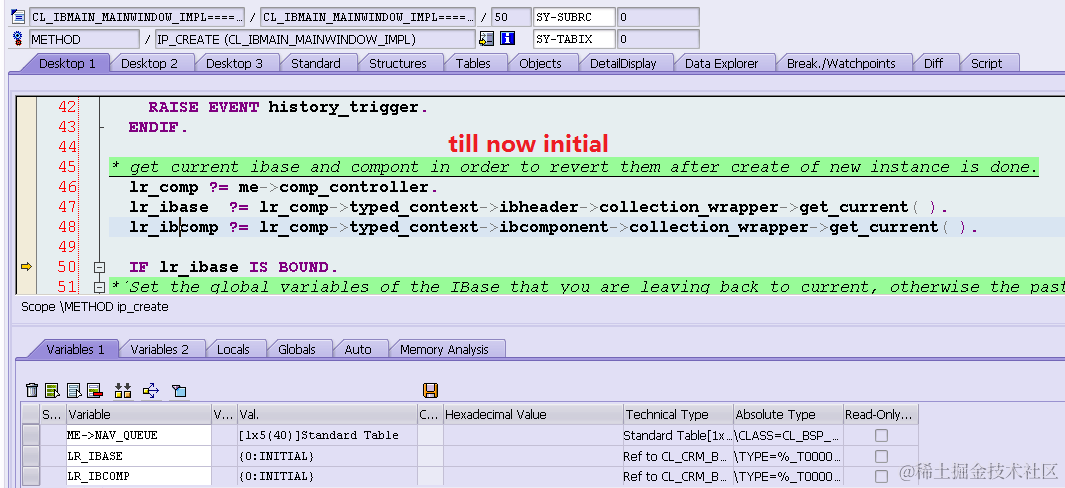Open the Structures tab
Screen dimensions: 1065x488
(397, 63)
